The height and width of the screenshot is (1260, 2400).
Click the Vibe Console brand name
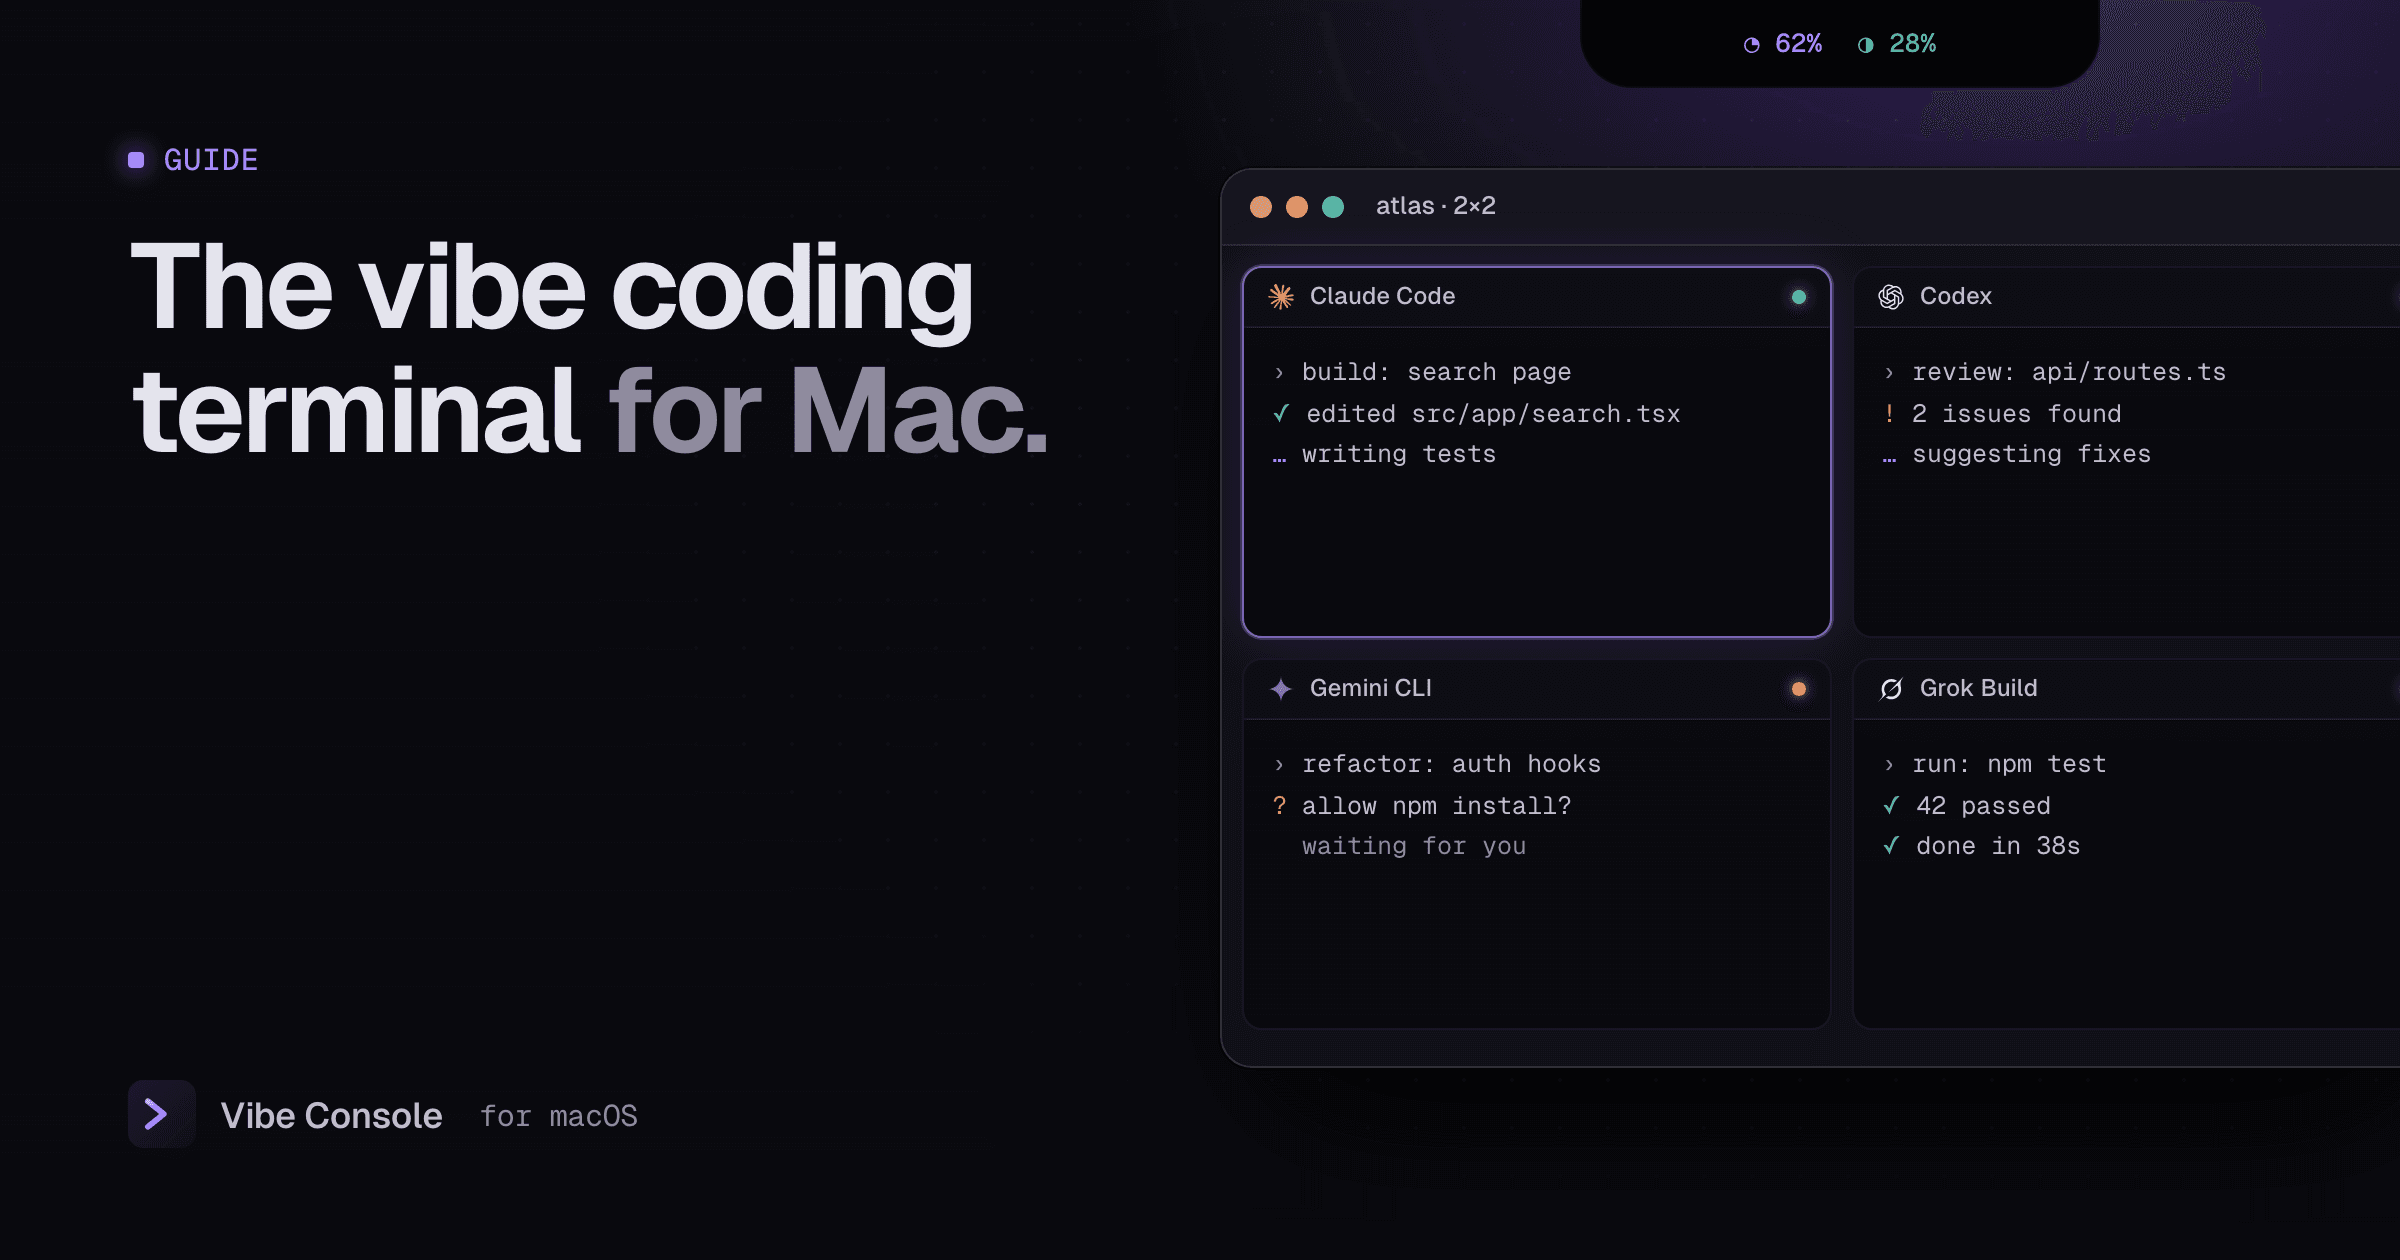pyautogui.click(x=331, y=1115)
